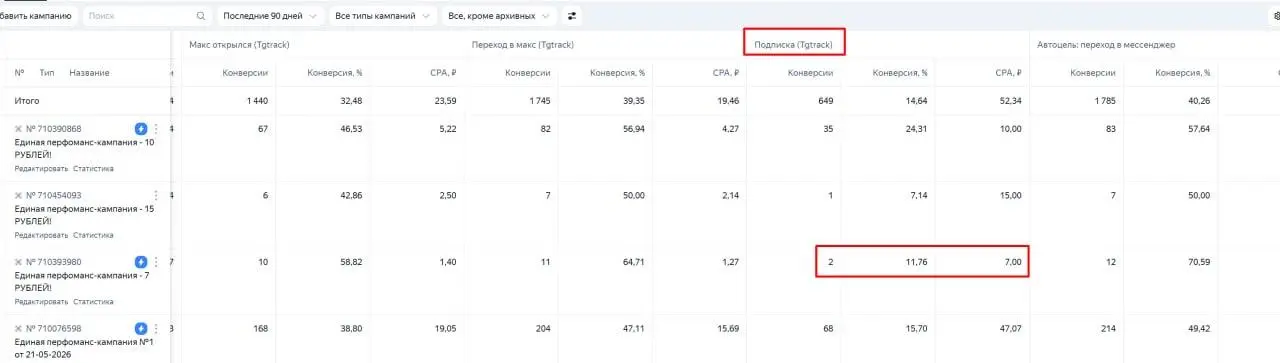Click the total value 649
Viewport: 1280px width, 363px height.
pos(825,101)
